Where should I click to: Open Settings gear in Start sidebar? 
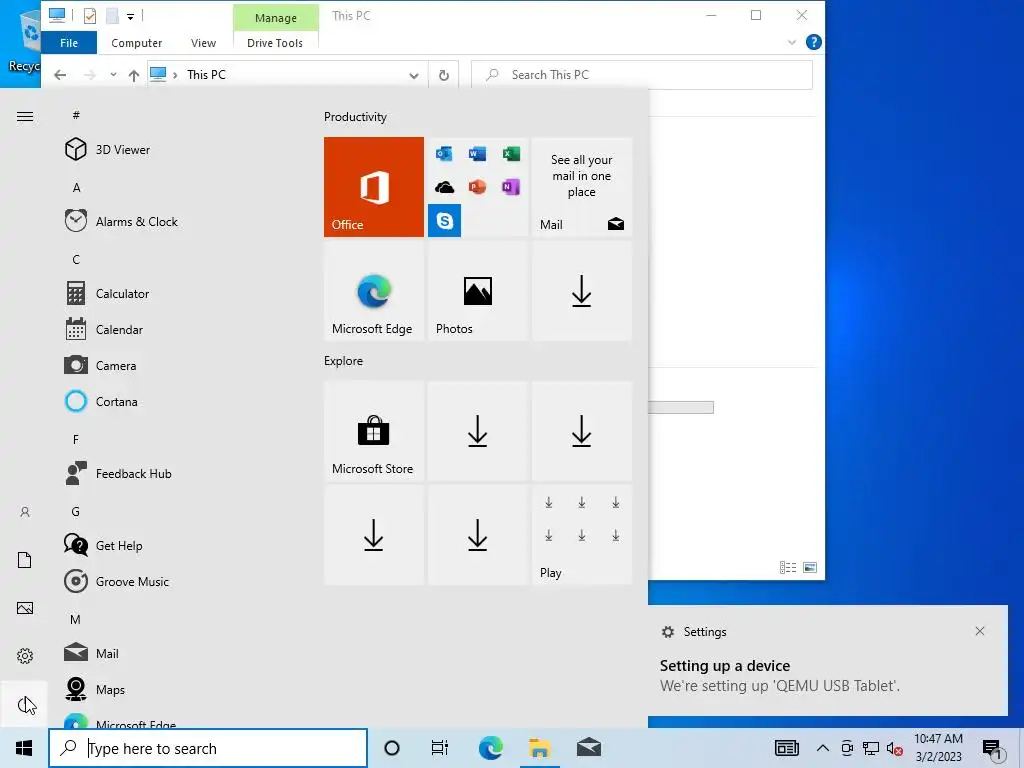click(25, 656)
